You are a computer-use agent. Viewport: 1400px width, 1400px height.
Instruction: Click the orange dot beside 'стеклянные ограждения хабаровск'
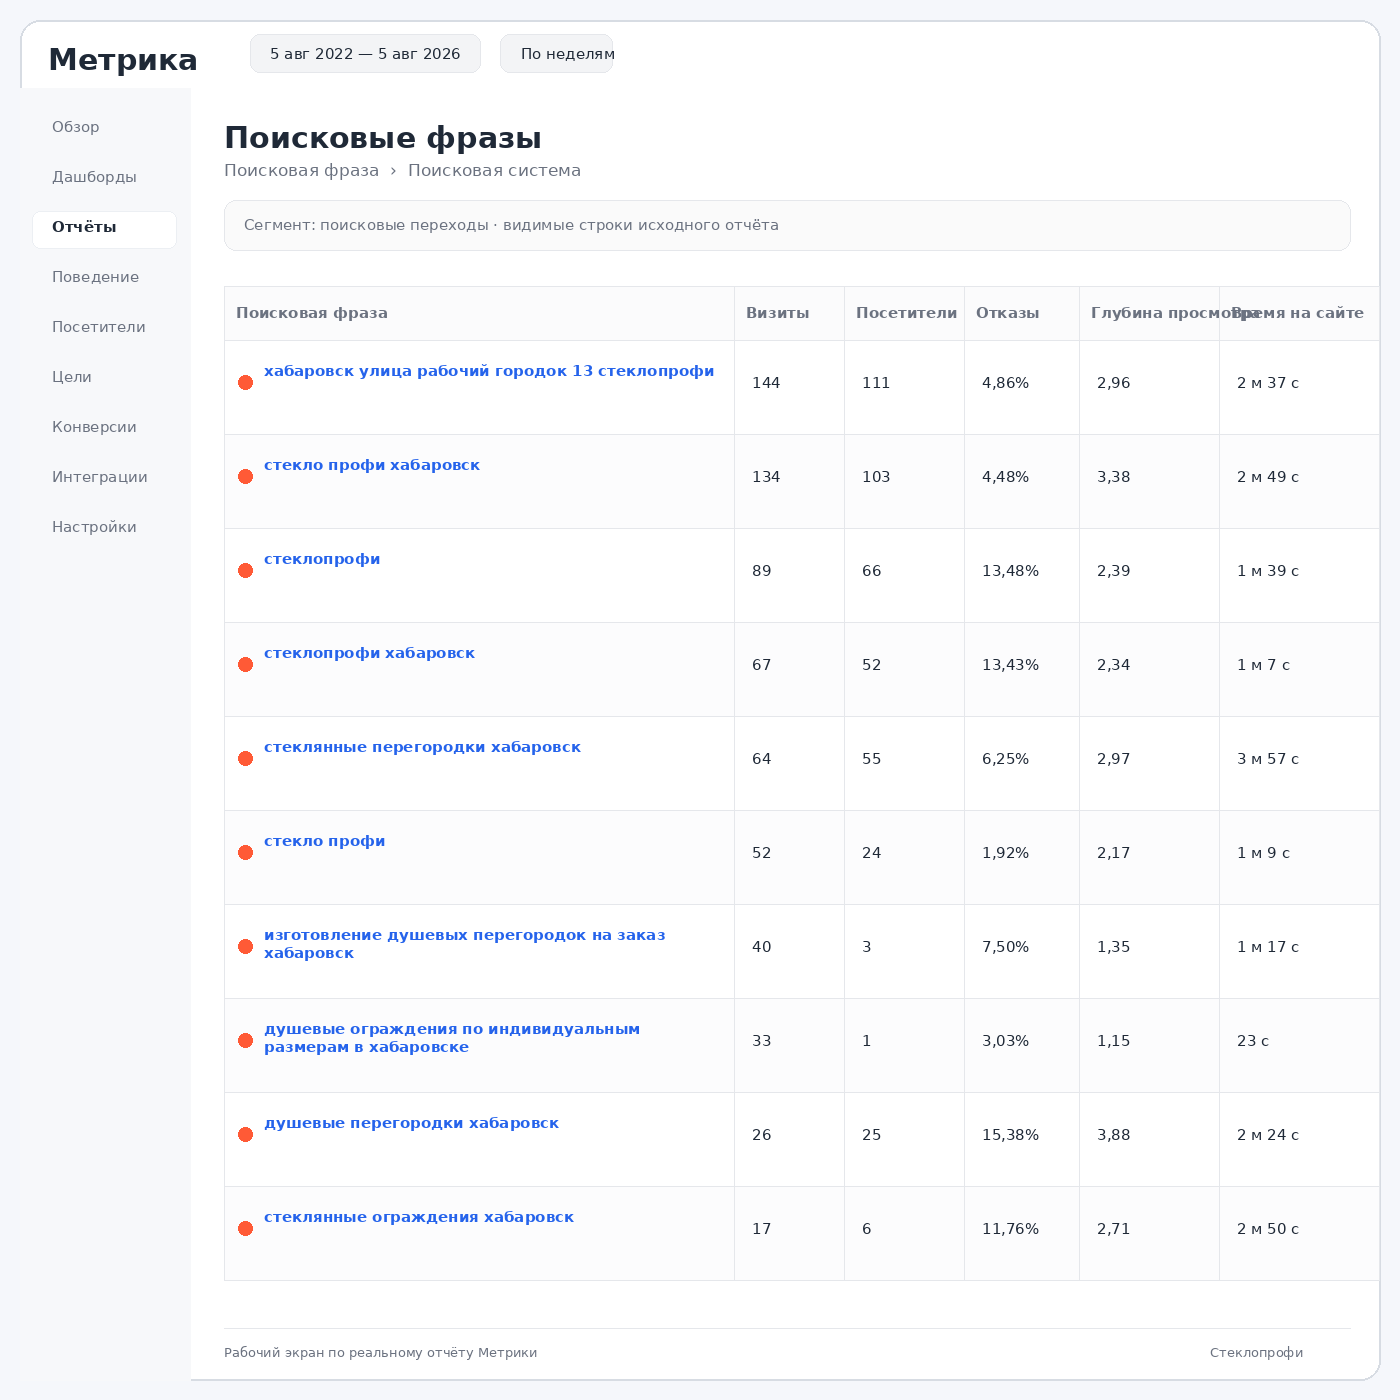[245, 1229]
